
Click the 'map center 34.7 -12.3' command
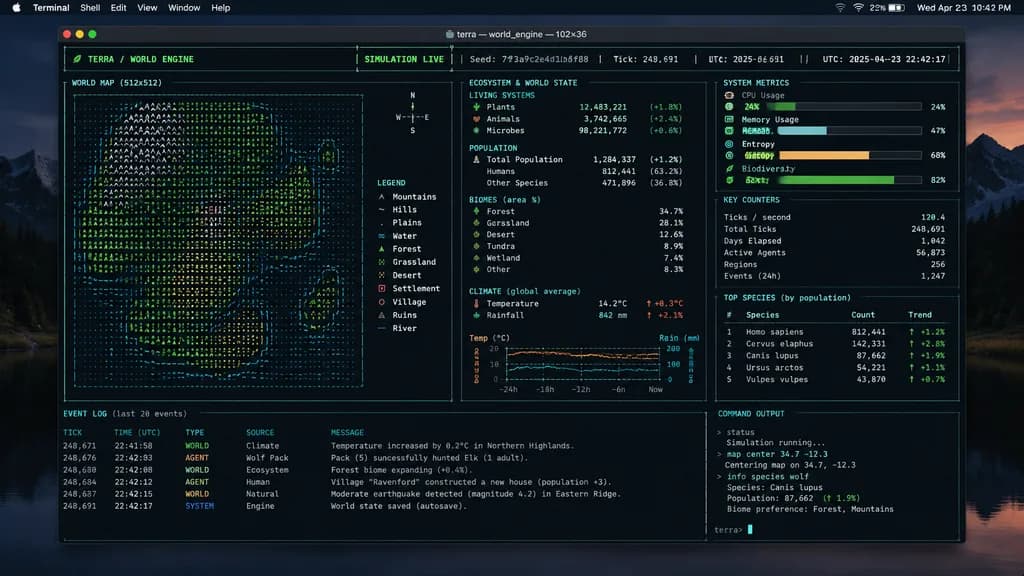click(776, 454)
